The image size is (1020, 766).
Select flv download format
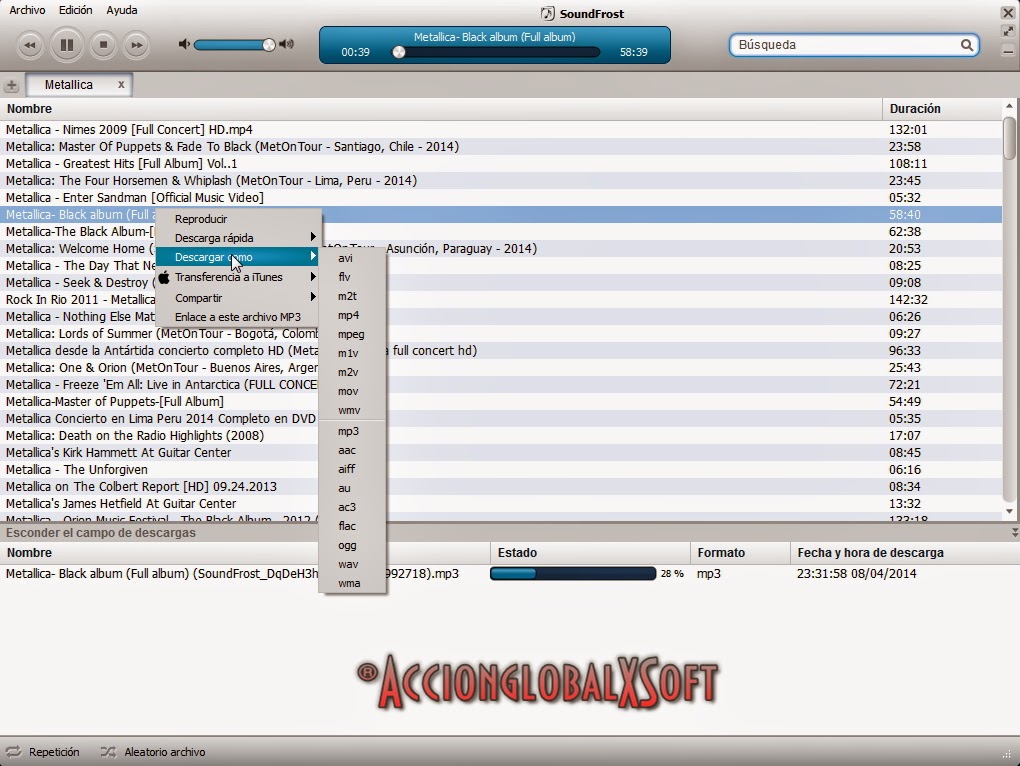pos(353,277)
